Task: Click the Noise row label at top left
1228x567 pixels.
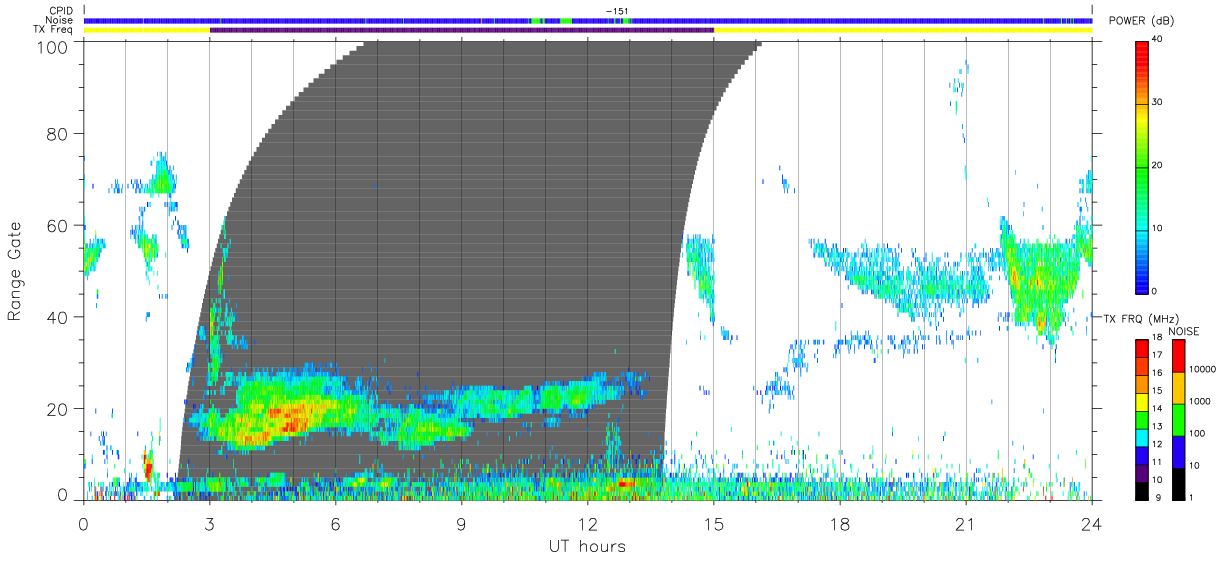Action: tap(61, 20)
